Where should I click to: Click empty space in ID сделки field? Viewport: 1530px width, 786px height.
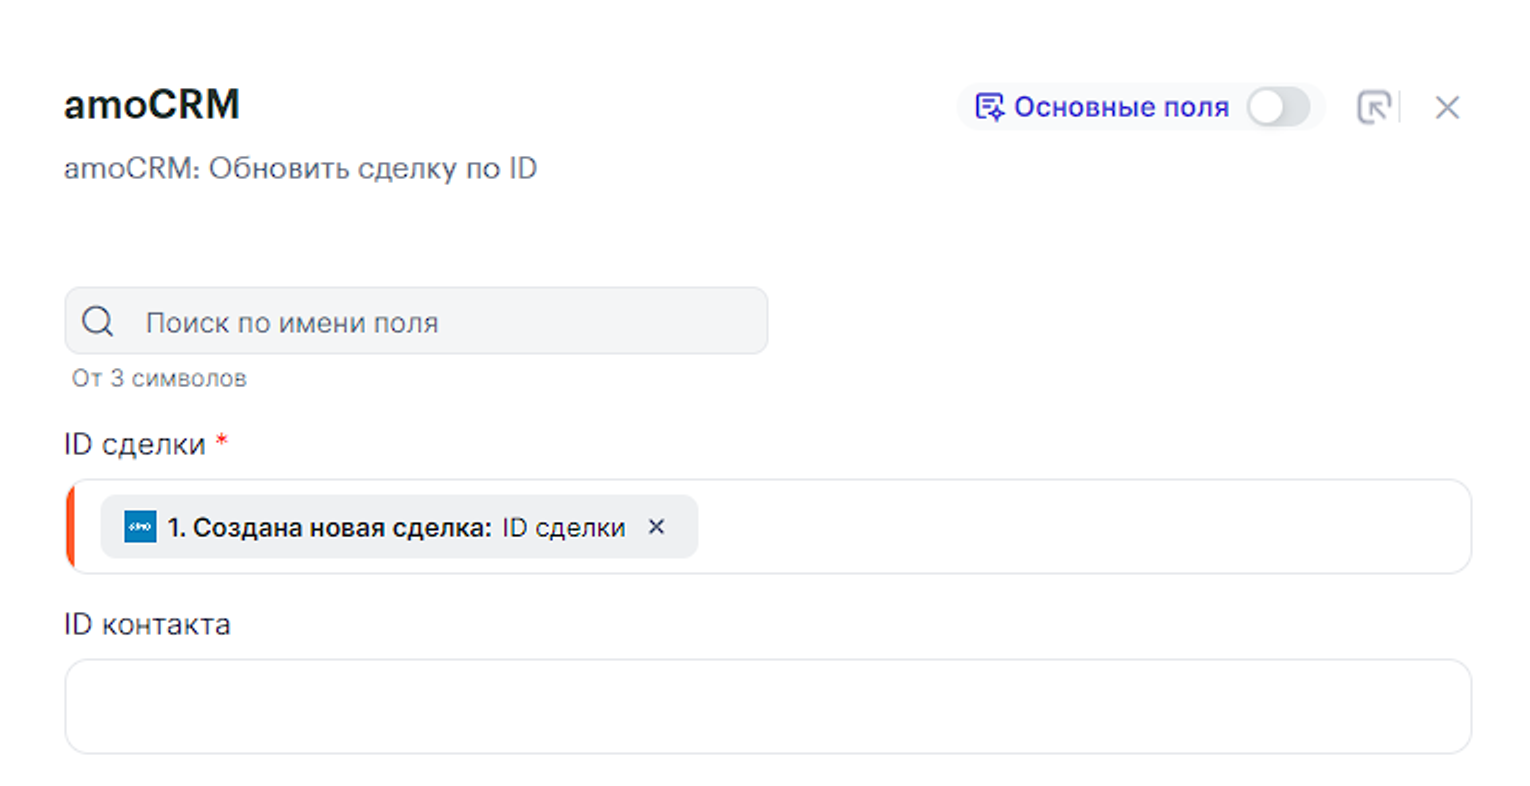(x=1080, y=527)
